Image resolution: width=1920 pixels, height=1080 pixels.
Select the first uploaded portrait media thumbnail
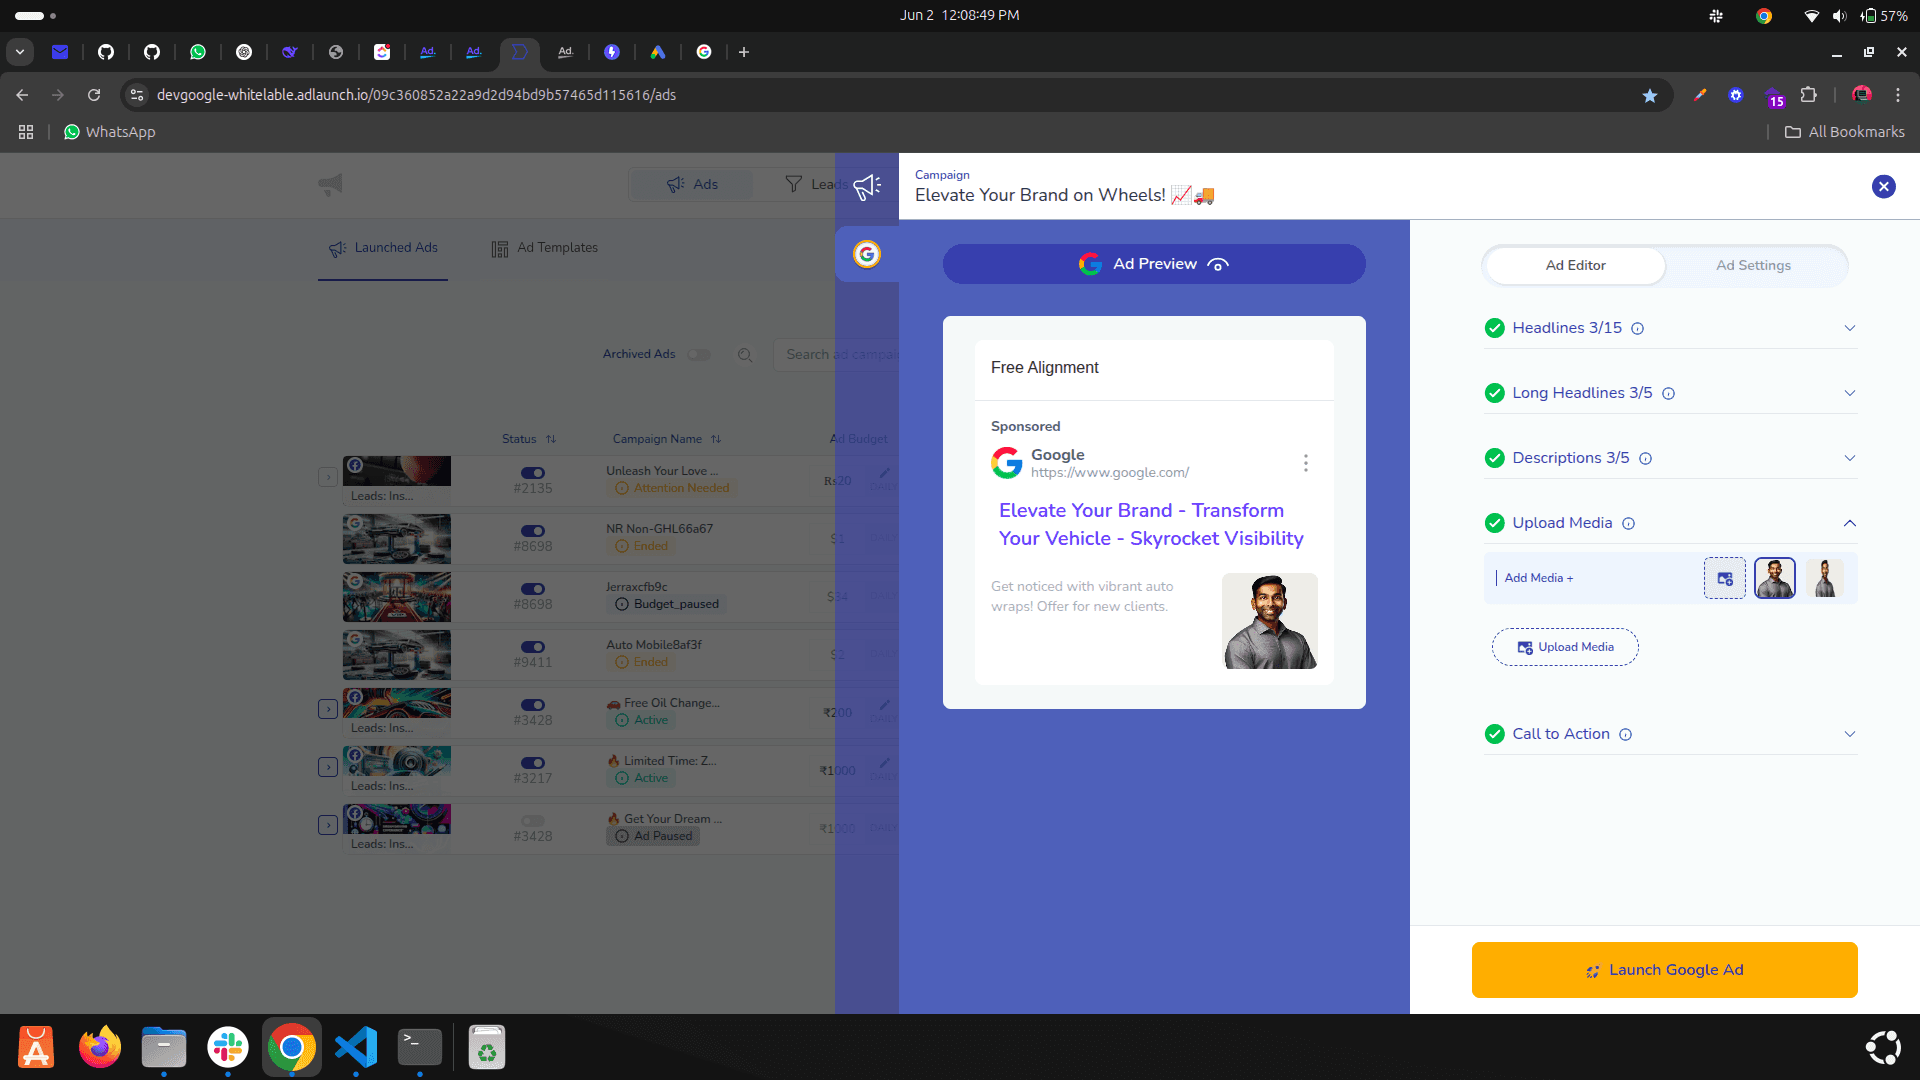tap(1775, 578)
